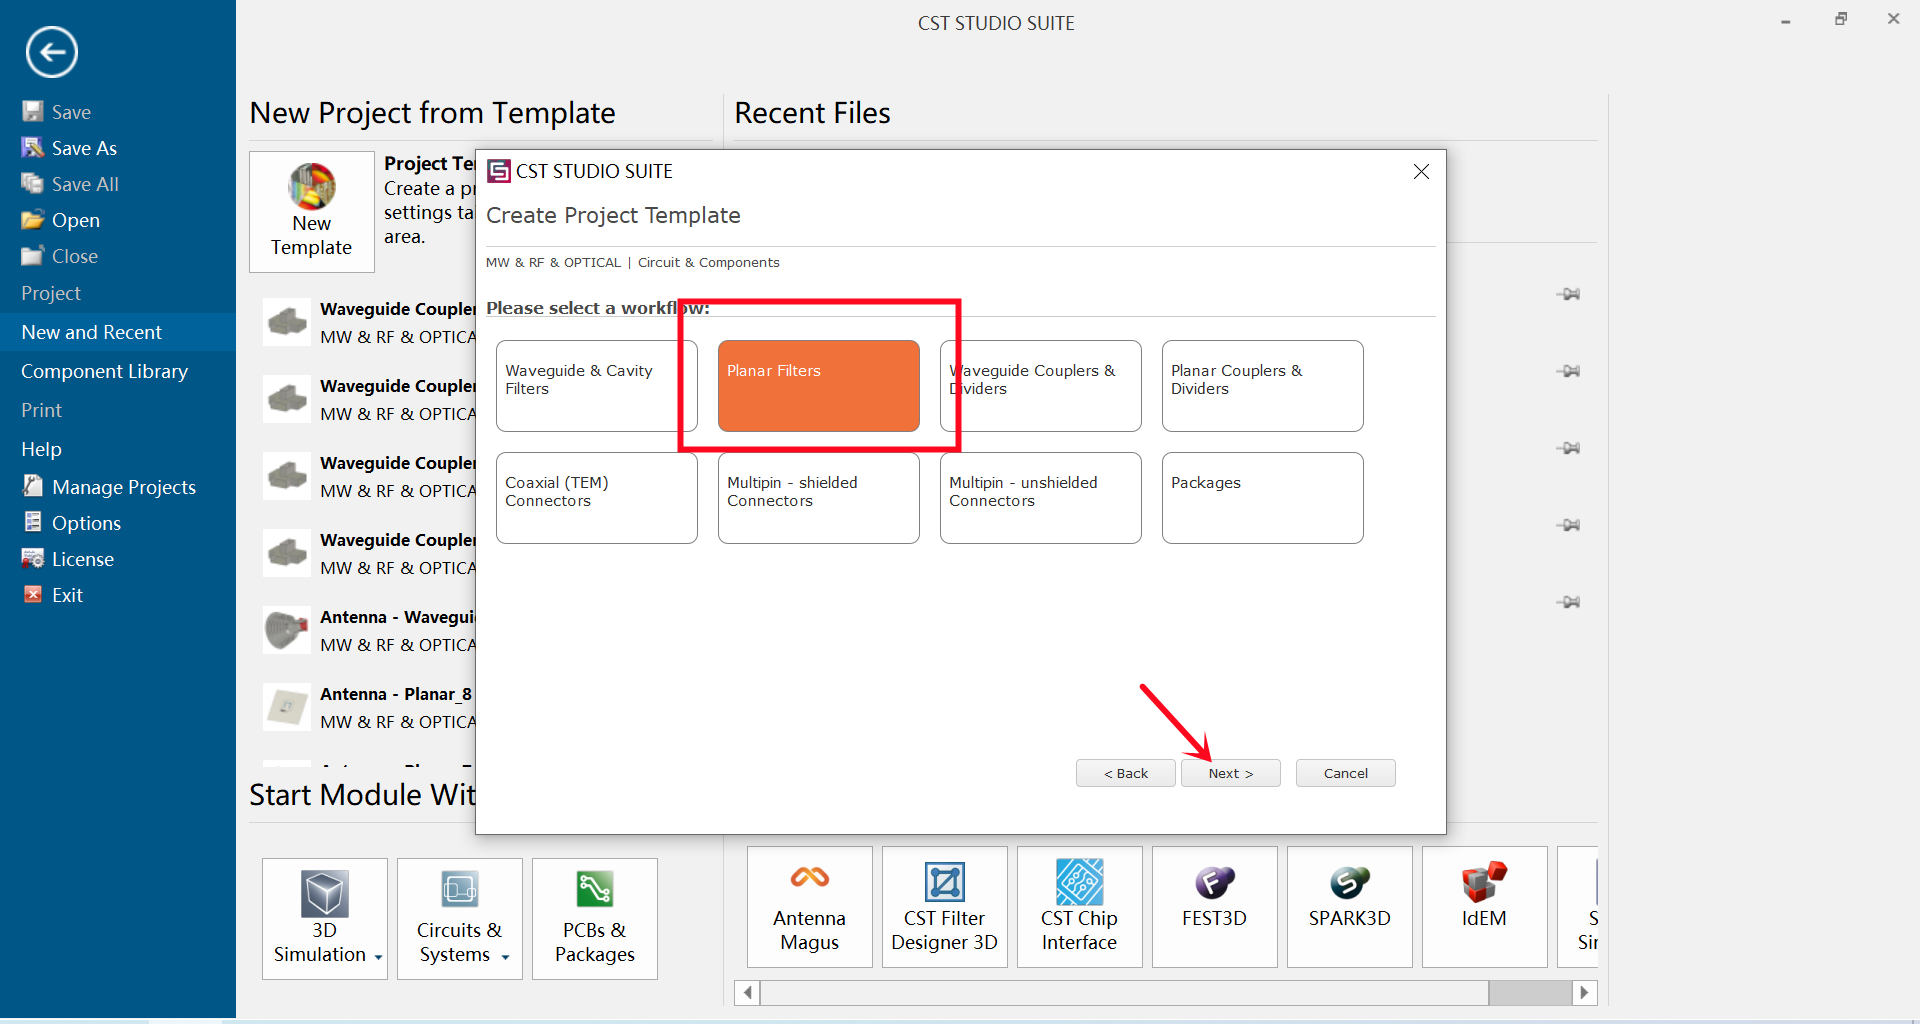Pin the third recent file
The height and width of the screenshot is (1024, 1920).
1568,448
